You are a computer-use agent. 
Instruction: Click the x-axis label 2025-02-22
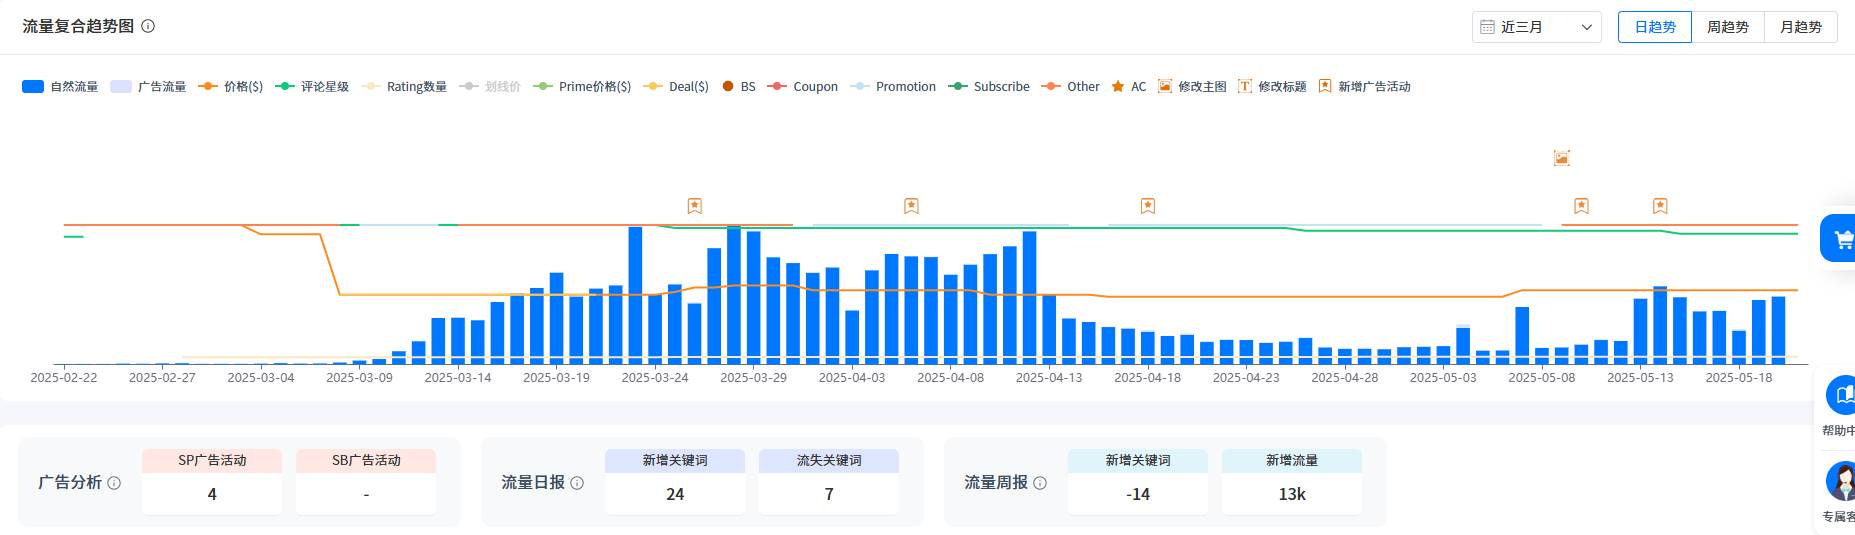coord(64,378)
